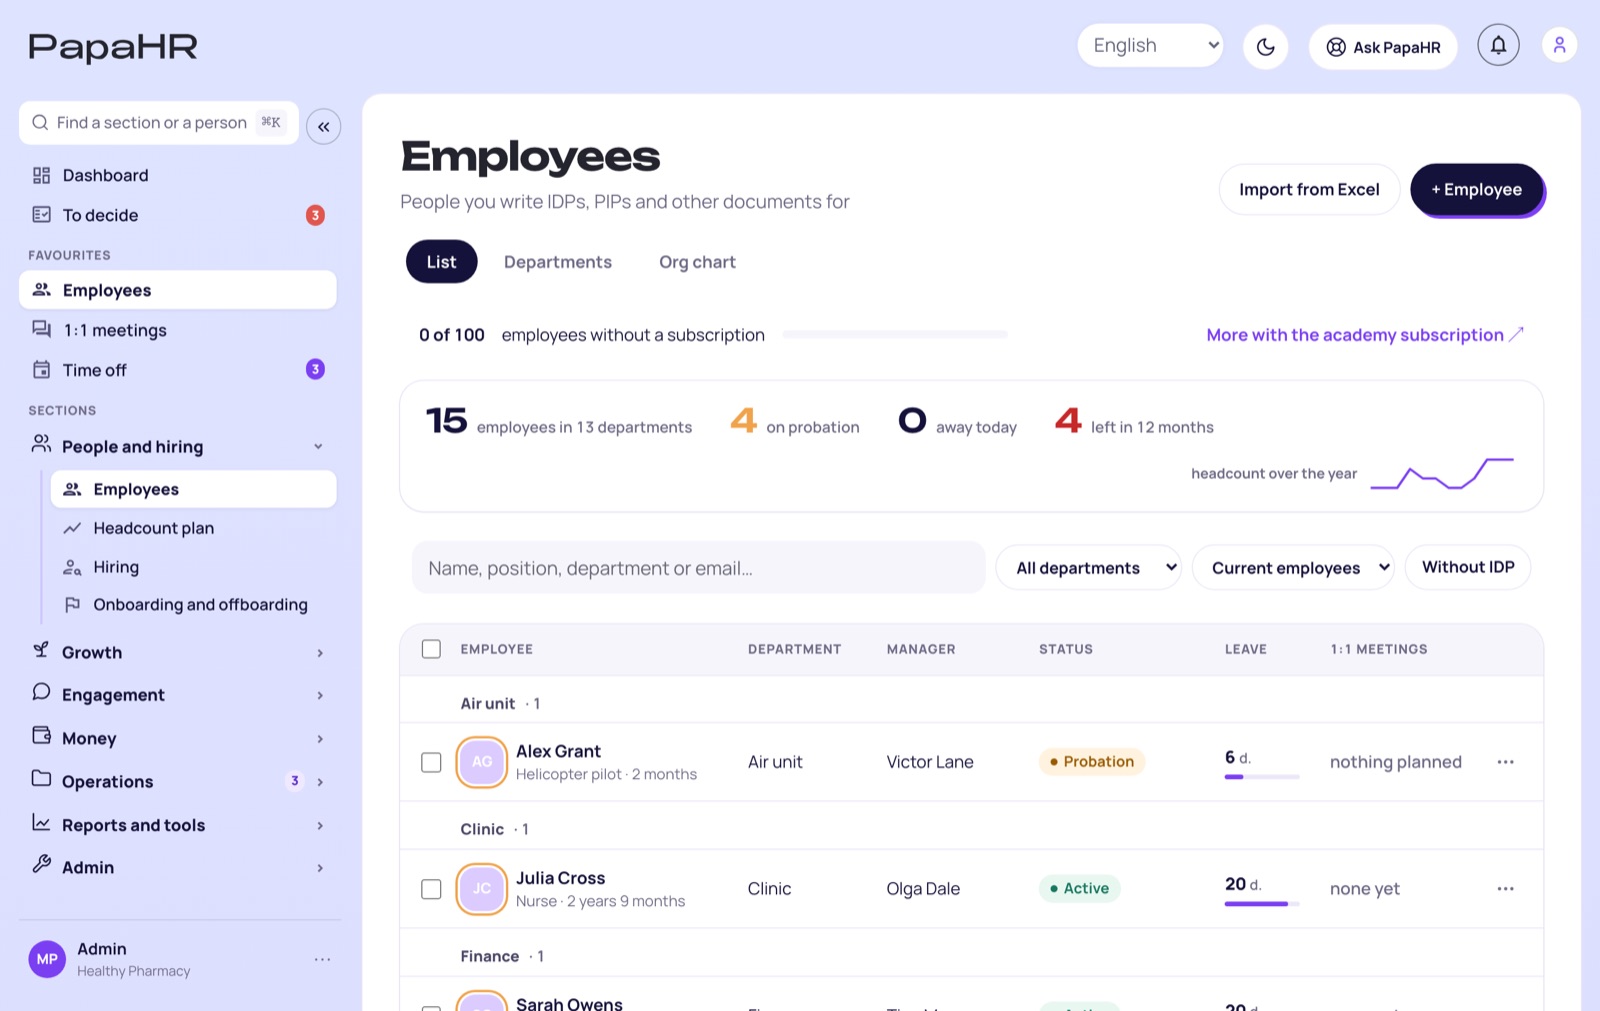Click Ask PapaHR button
This screenshot has width=1600, height=1011.
pos(1383,47)
